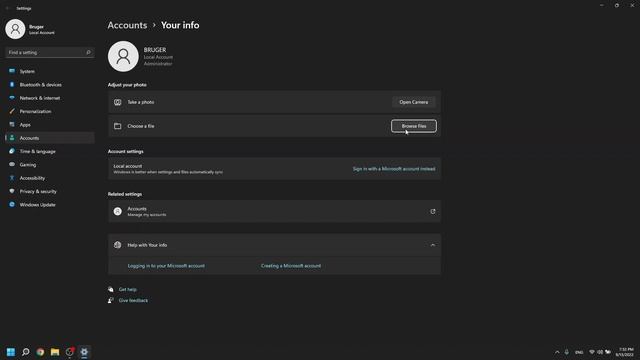Go to Gaming settings
Viewport: 640px width, 360px height.
(x=50, y=164)
